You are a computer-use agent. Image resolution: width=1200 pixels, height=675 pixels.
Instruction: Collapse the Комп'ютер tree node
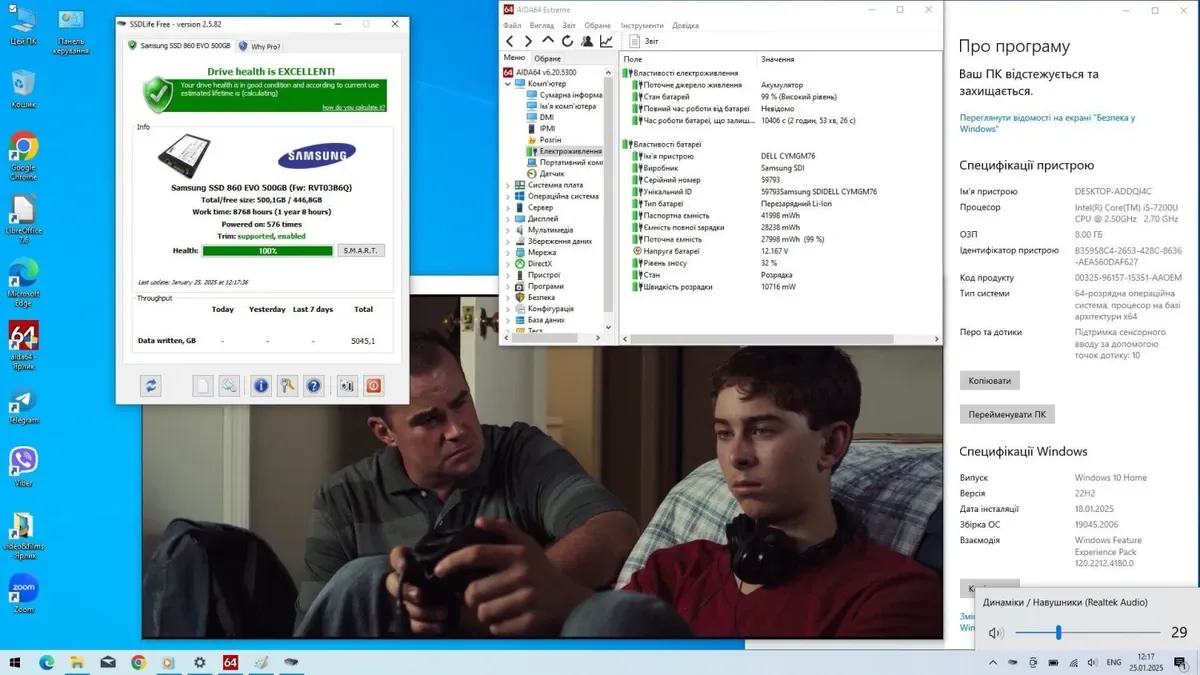pyautogui.click(x=508, y=84)
